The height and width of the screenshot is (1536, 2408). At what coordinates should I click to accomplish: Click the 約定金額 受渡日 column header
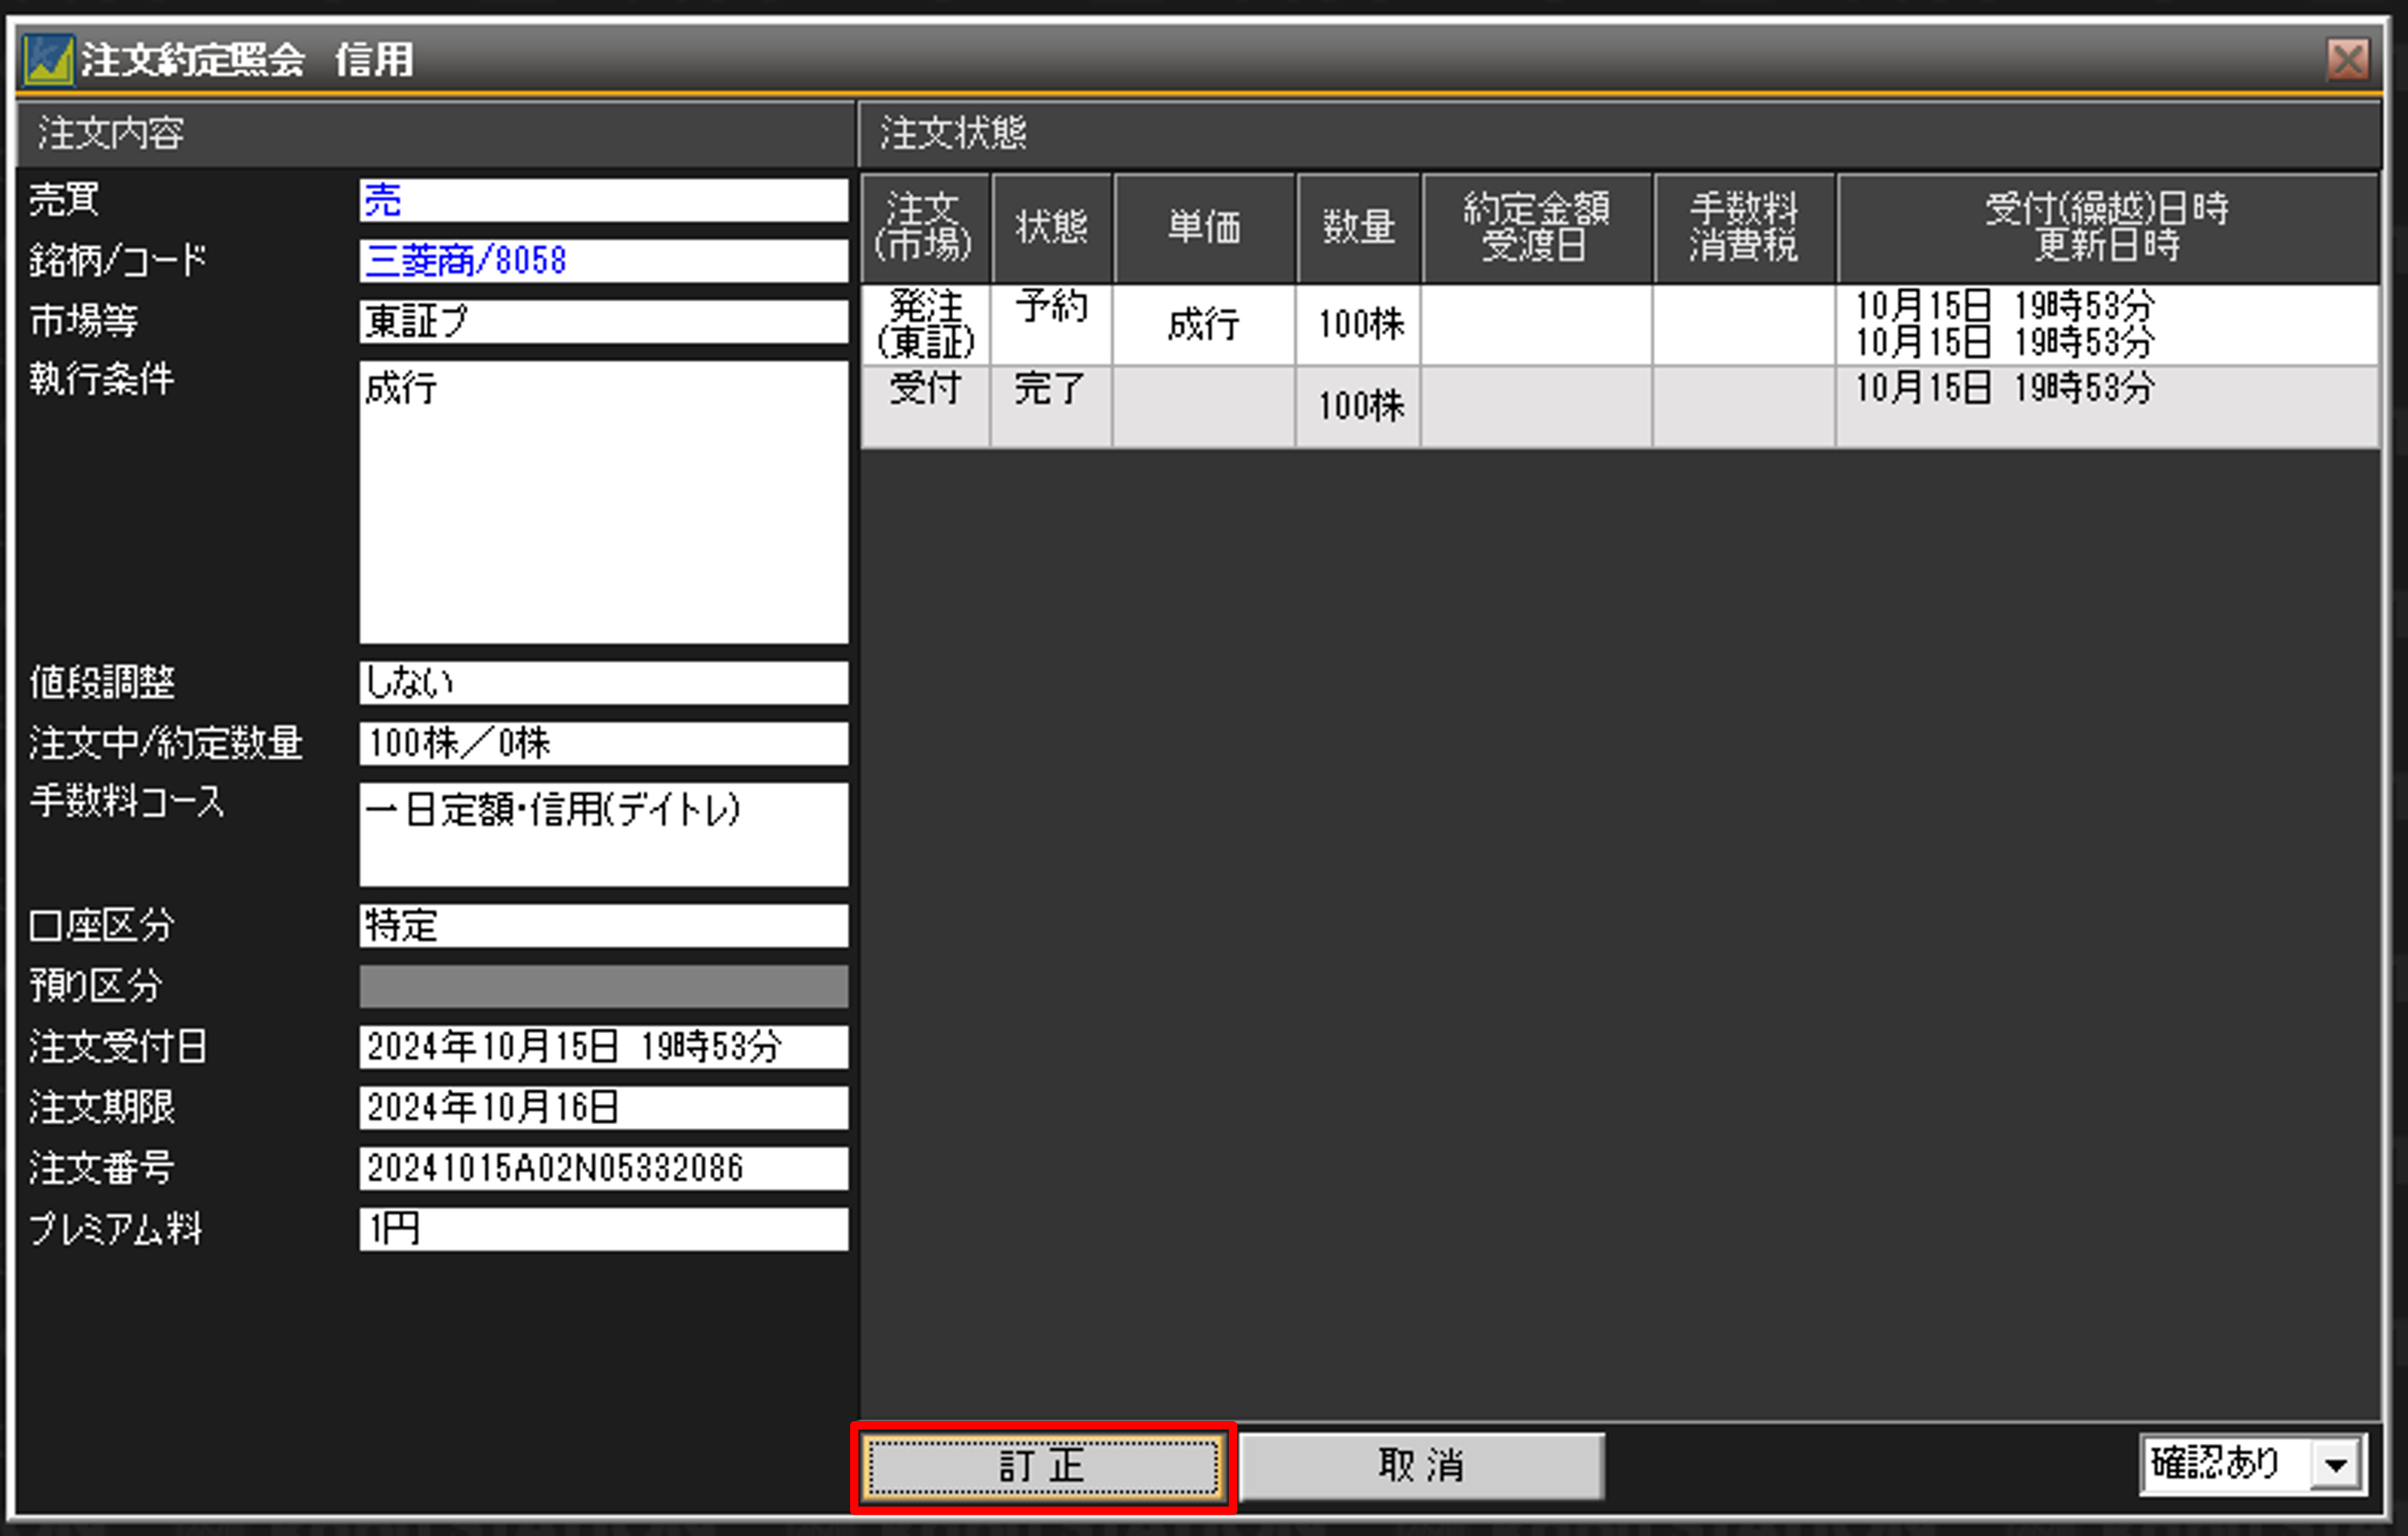(x=1537, y=228)
